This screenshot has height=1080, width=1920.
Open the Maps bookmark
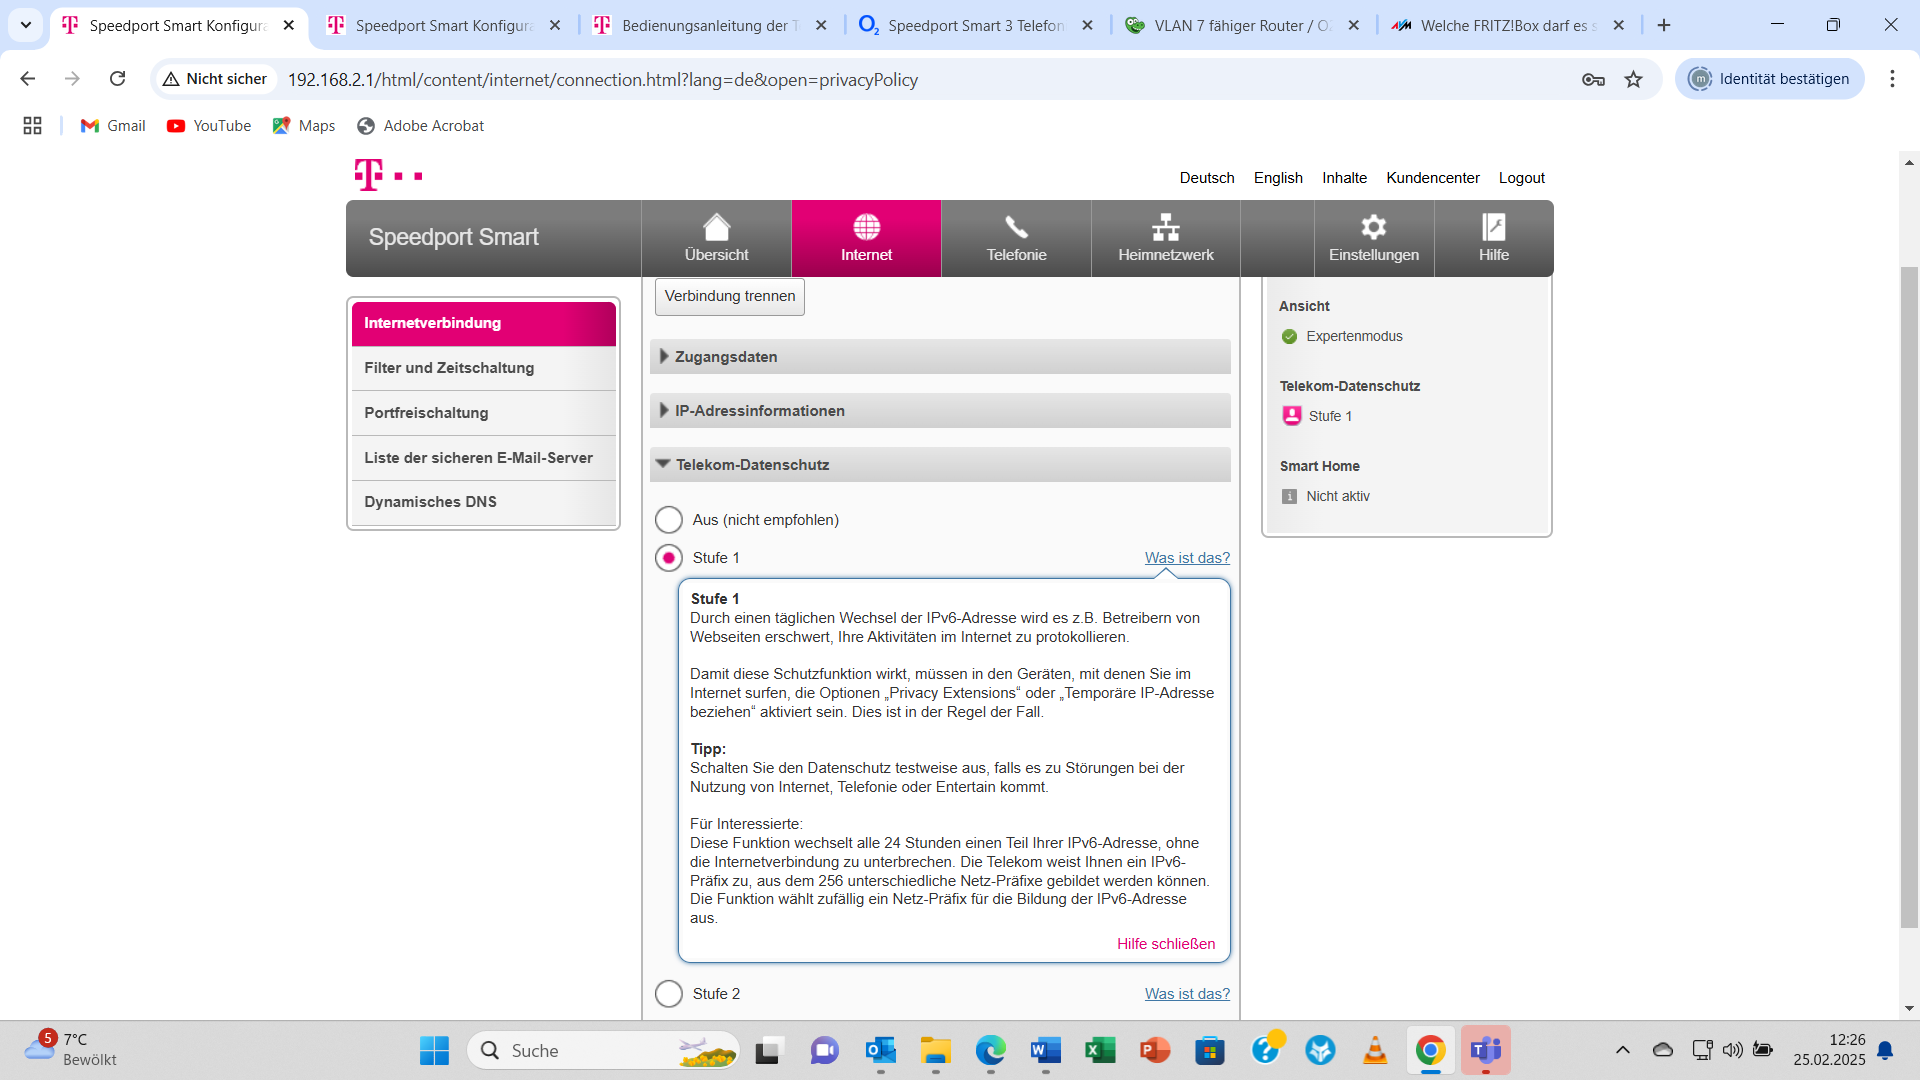(304, 126)
